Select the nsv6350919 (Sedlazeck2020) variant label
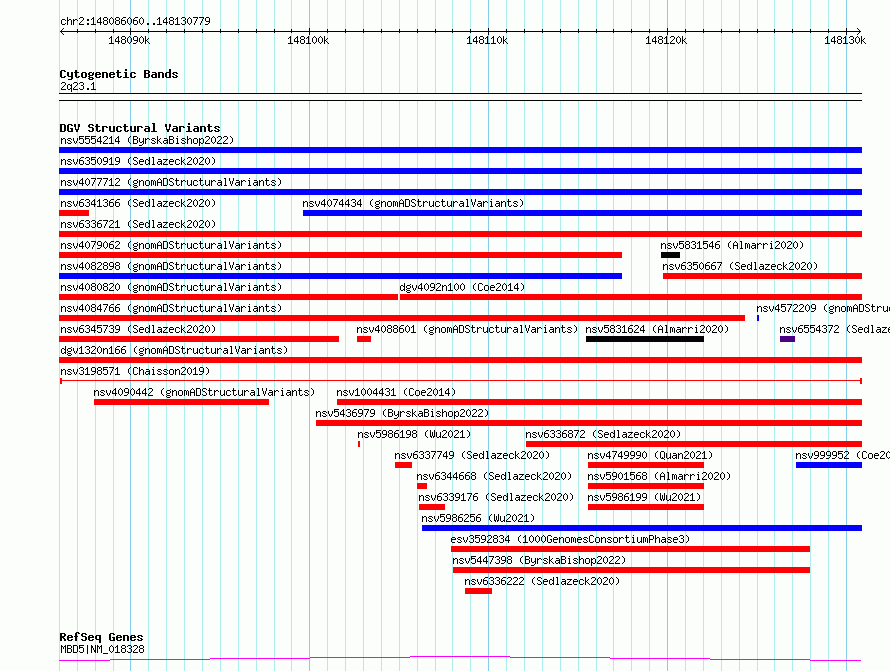The width and height of the screenshot is (890, 671). click(x=138, y=161)
